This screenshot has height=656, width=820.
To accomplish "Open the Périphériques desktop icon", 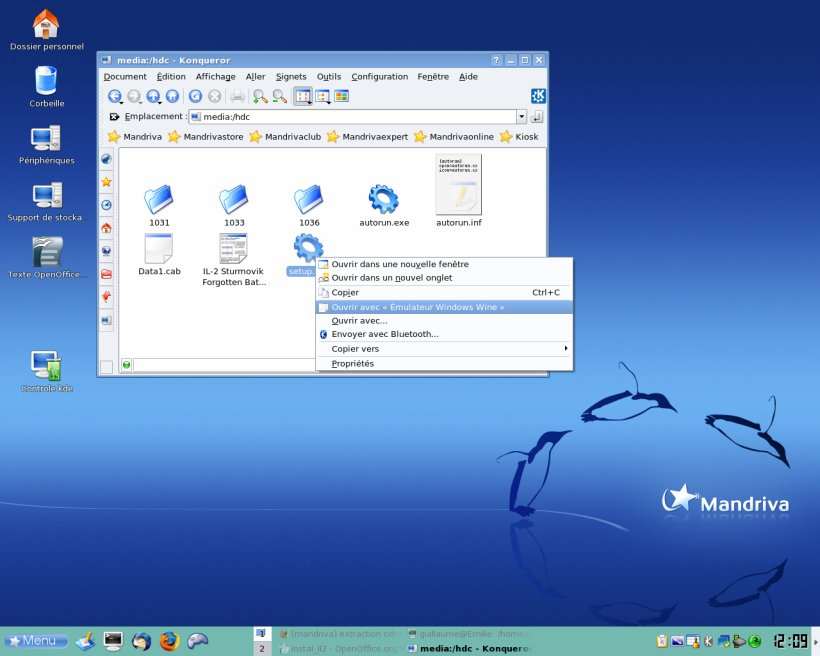I will pos(47,145).
